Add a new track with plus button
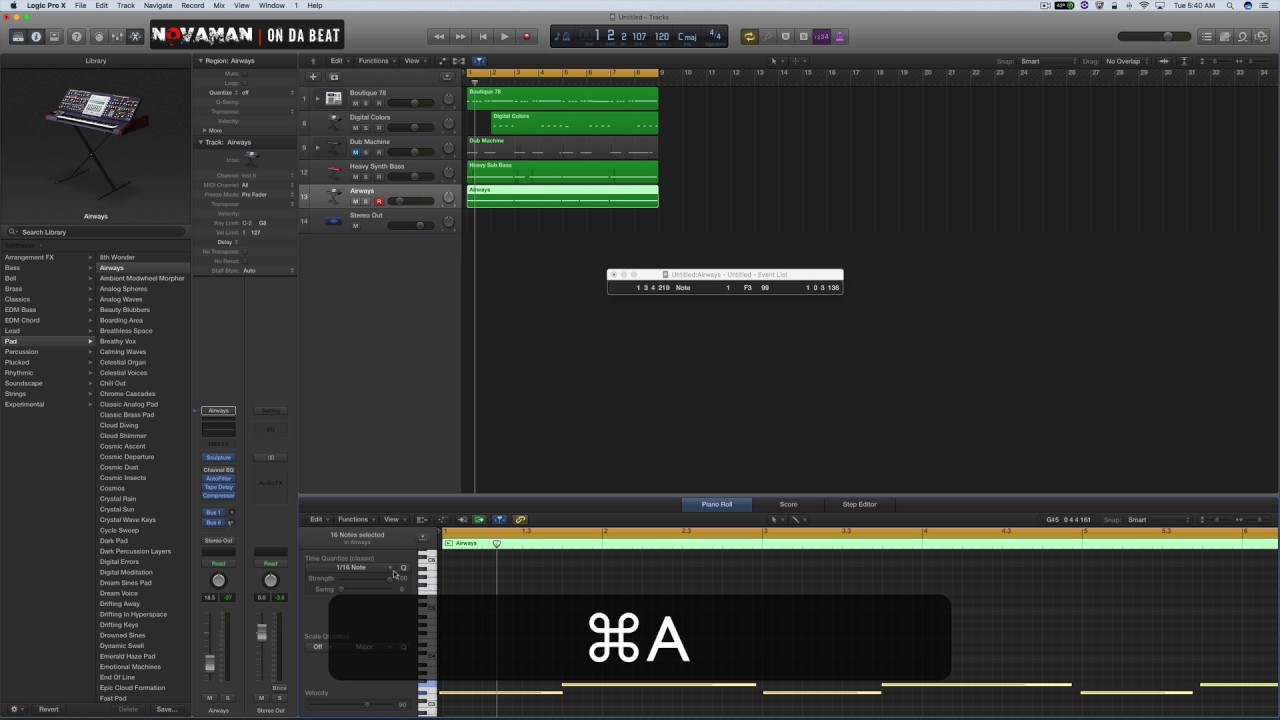 point(313,77)
